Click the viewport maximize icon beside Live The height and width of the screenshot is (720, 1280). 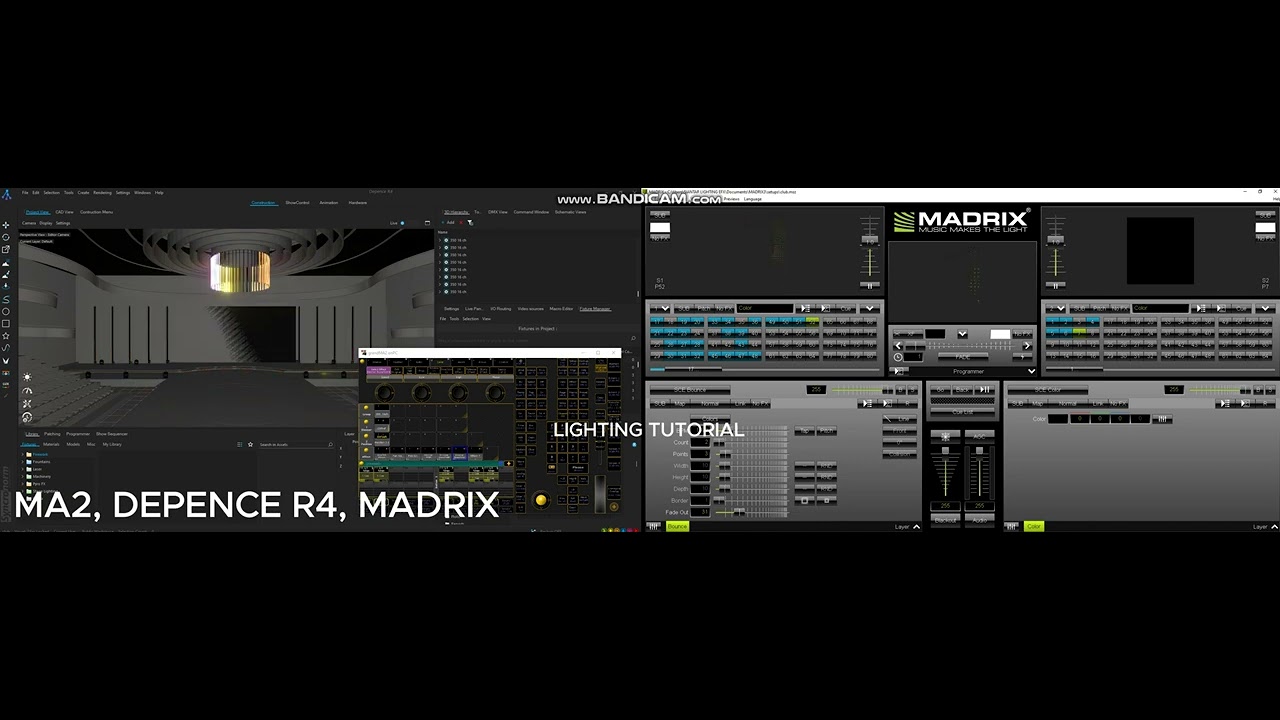(427, 223)
